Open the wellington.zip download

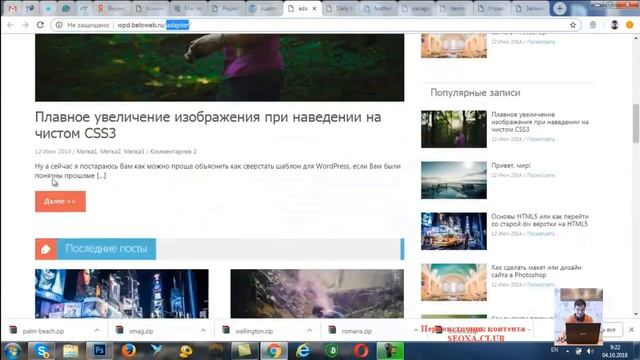[x=254, y=331]
